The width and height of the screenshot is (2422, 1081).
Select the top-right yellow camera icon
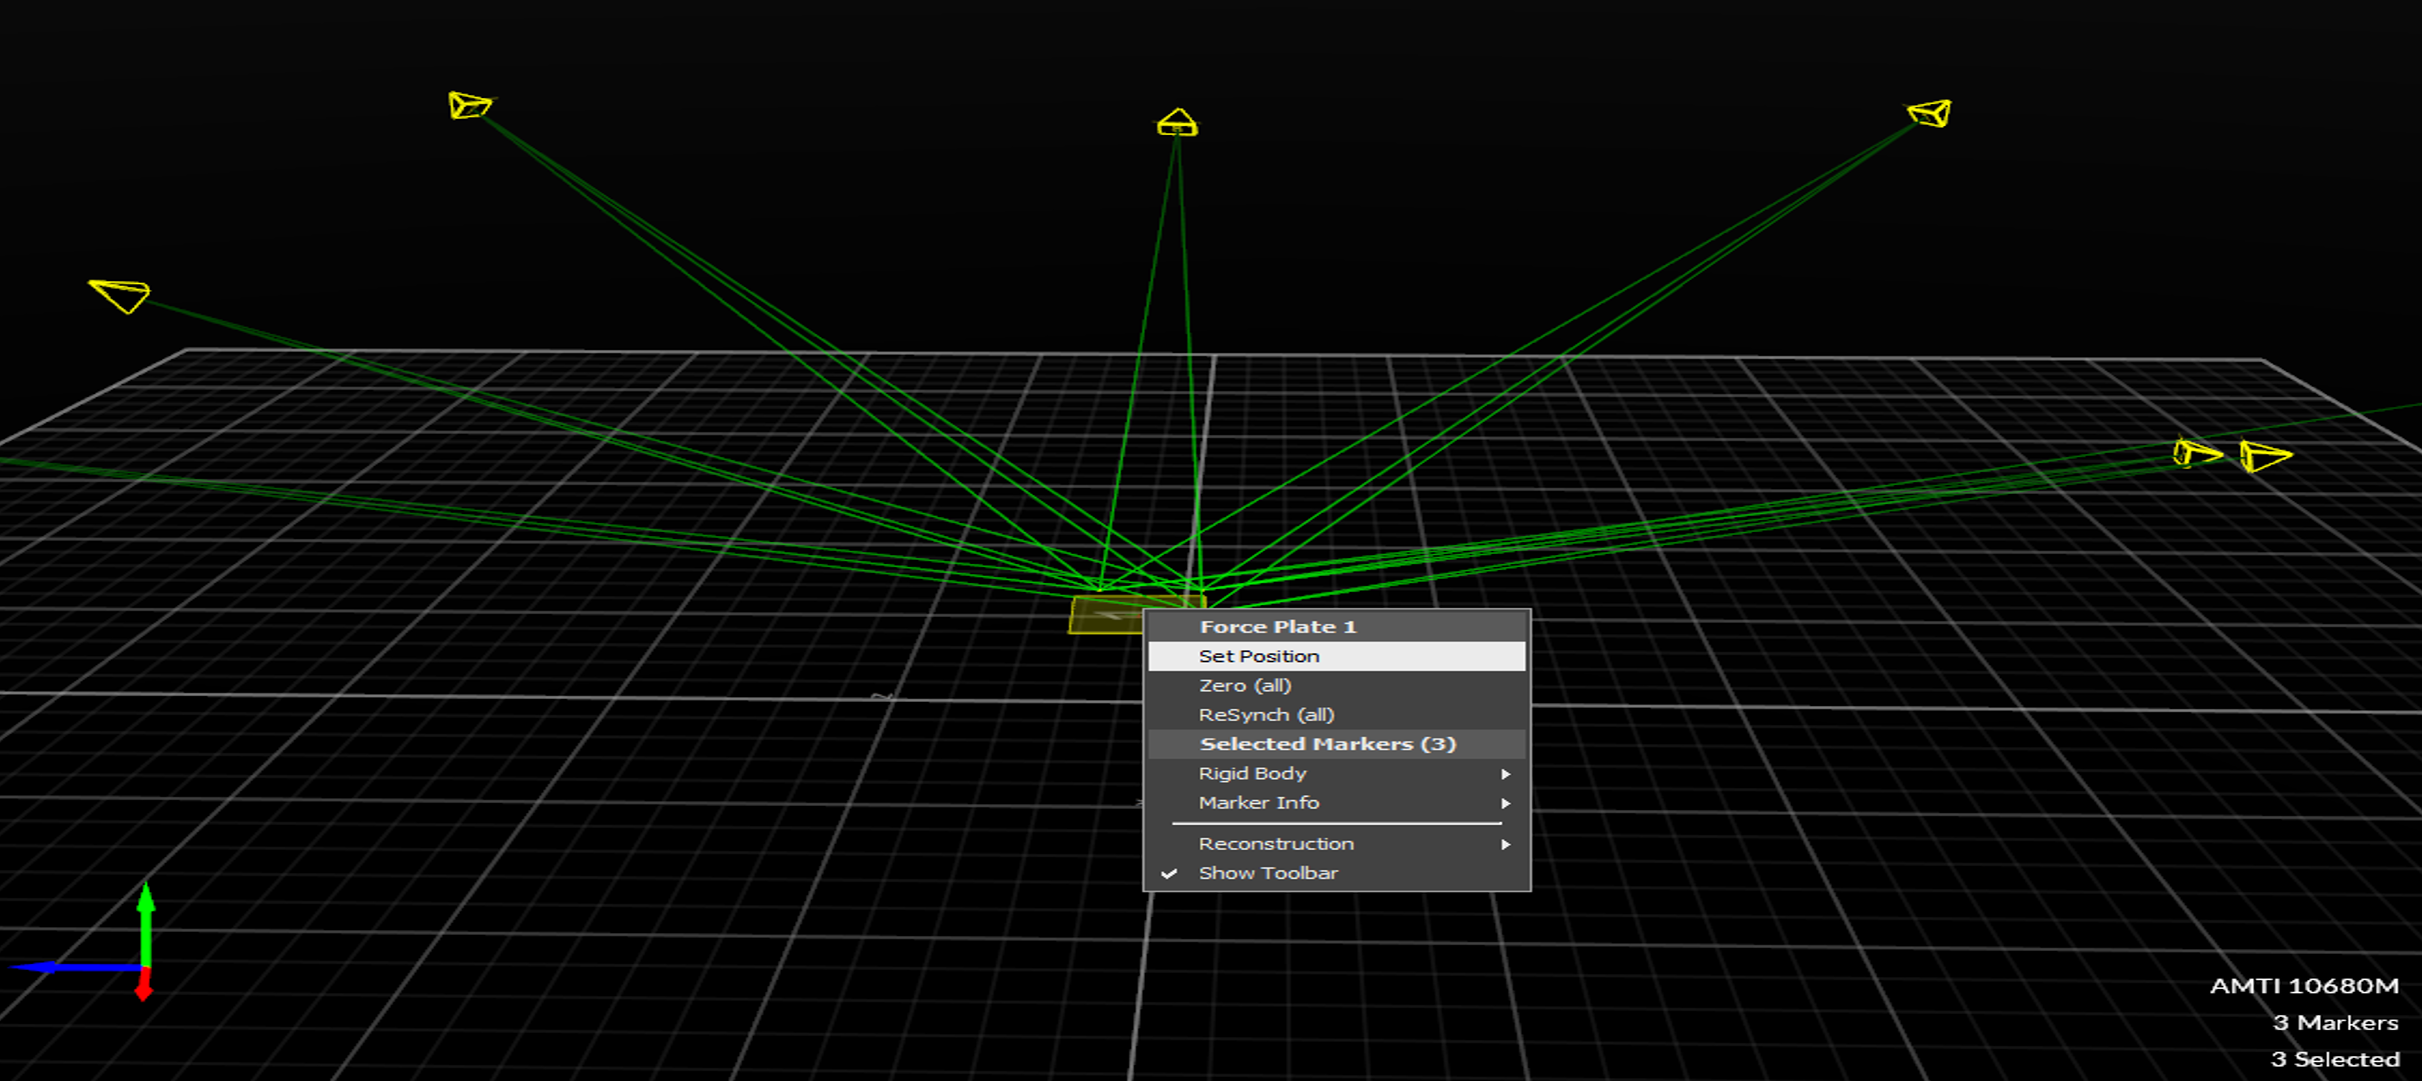point(1930,113)
